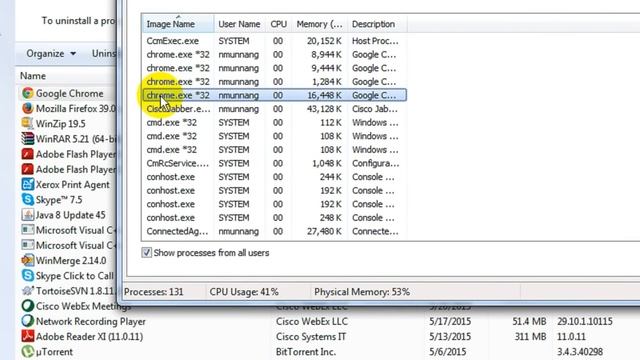Select the ConnectedAg... process row
The image size is (640, 360).
274,231
